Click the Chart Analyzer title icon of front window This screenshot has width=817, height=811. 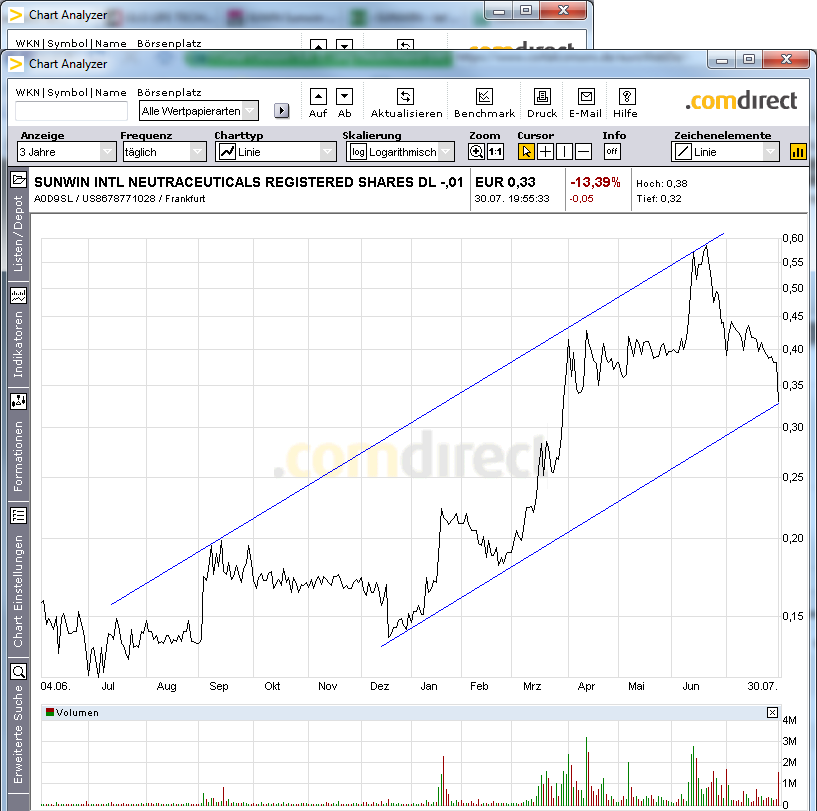[x=16, y=64]
